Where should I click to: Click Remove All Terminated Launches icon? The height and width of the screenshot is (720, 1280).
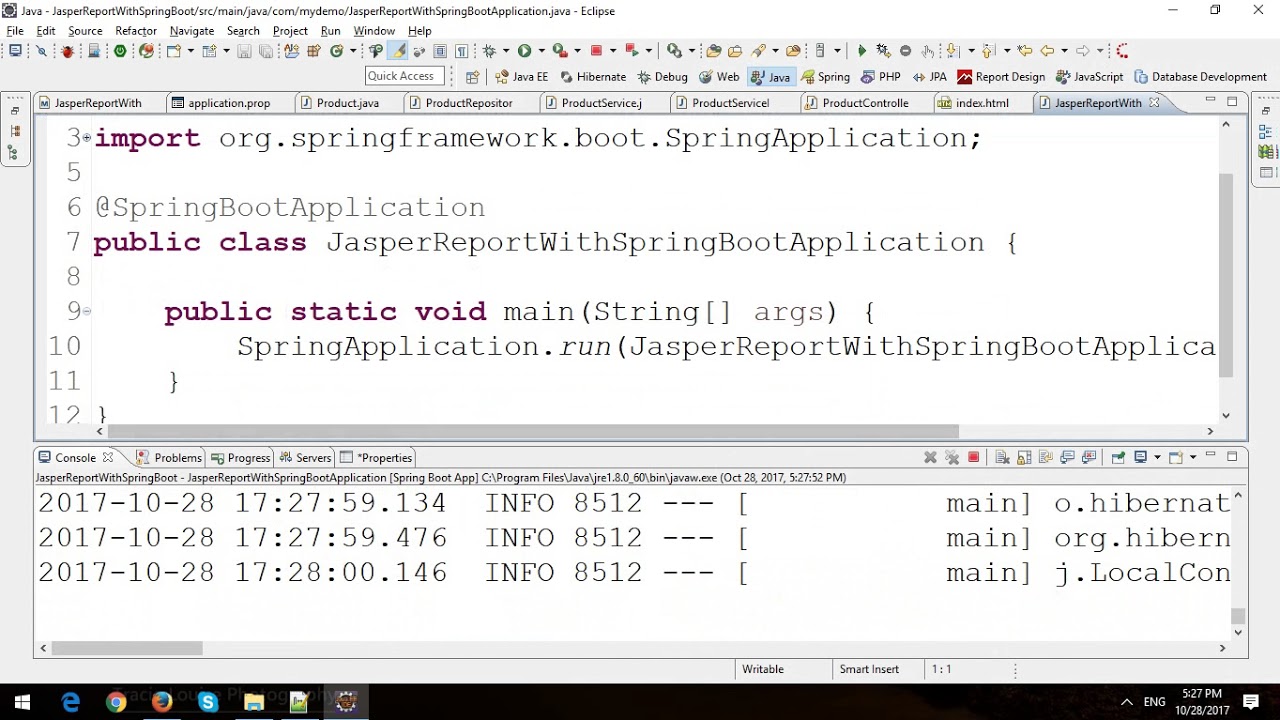(952, 457)
